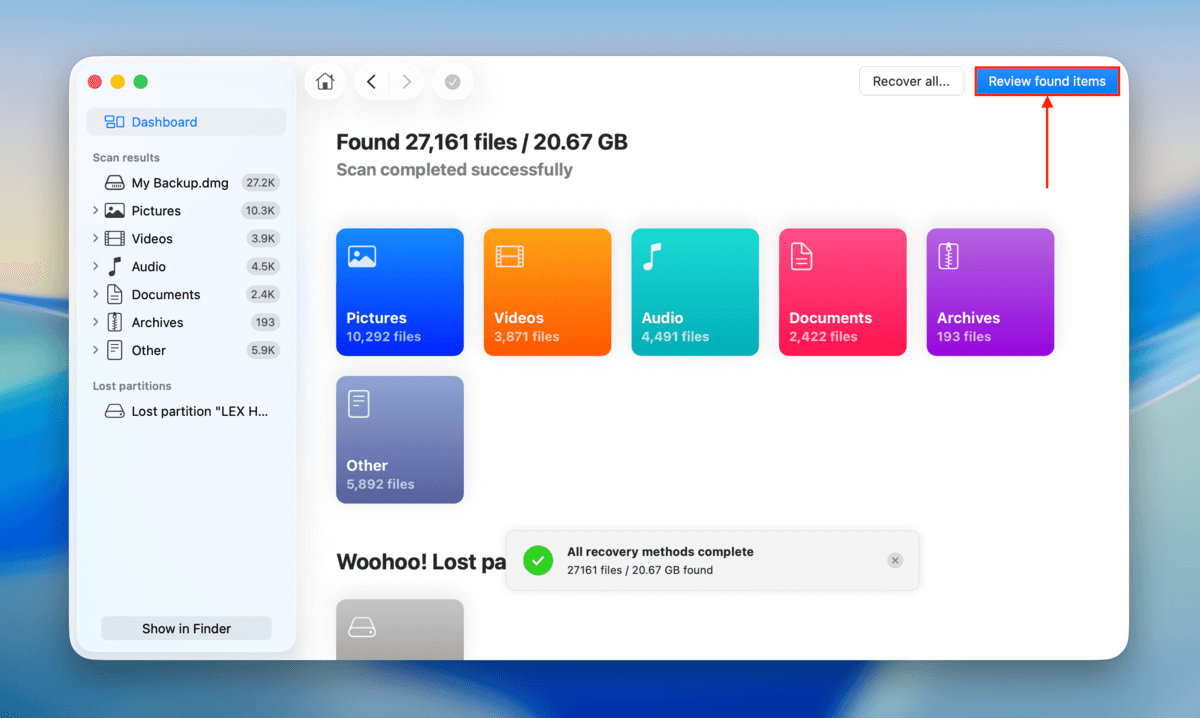
Task: Click the 3.9K count badge
Action: coord(264,239)
